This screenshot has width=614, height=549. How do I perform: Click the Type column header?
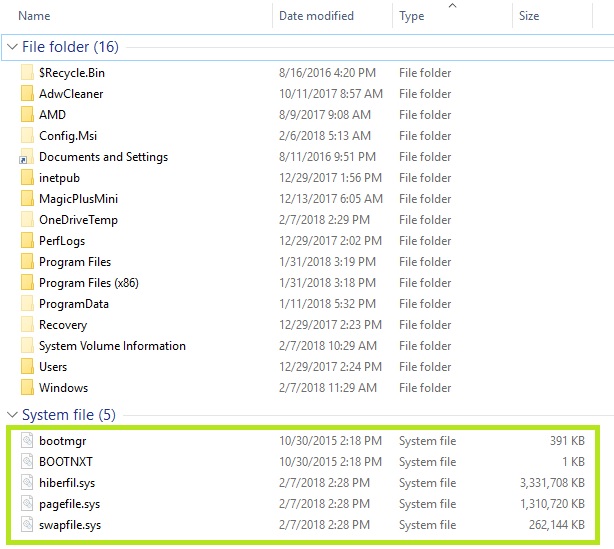coord(412,16)
